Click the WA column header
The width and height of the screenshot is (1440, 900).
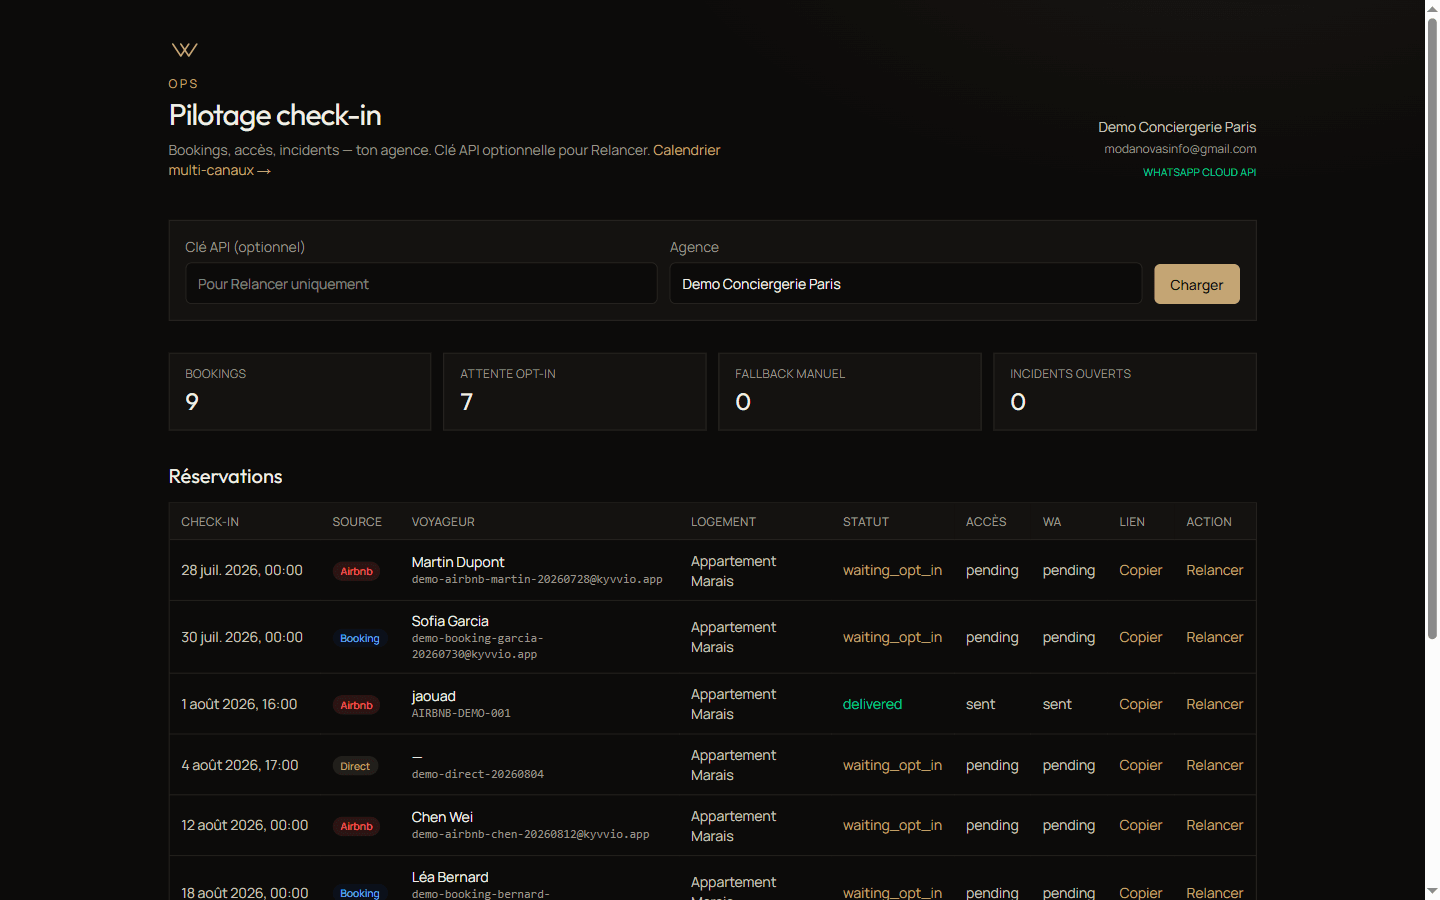[1052, 522]
